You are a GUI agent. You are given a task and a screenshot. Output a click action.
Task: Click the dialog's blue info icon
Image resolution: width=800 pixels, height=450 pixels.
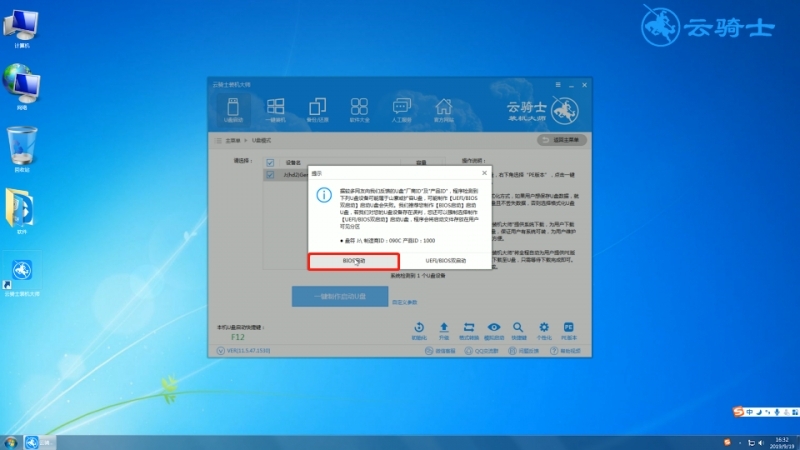(324, 195)
